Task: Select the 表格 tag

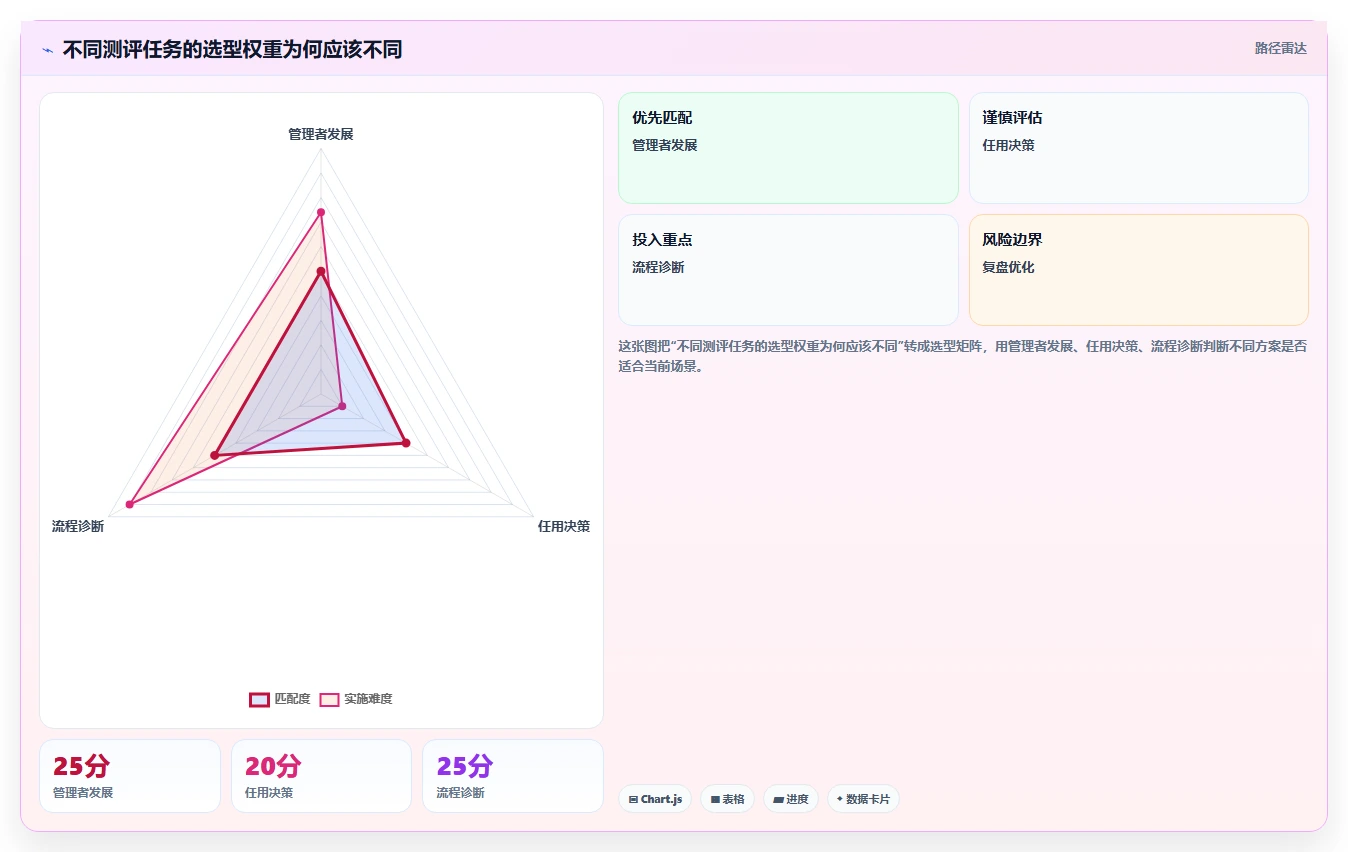Action: coord(727,799)
